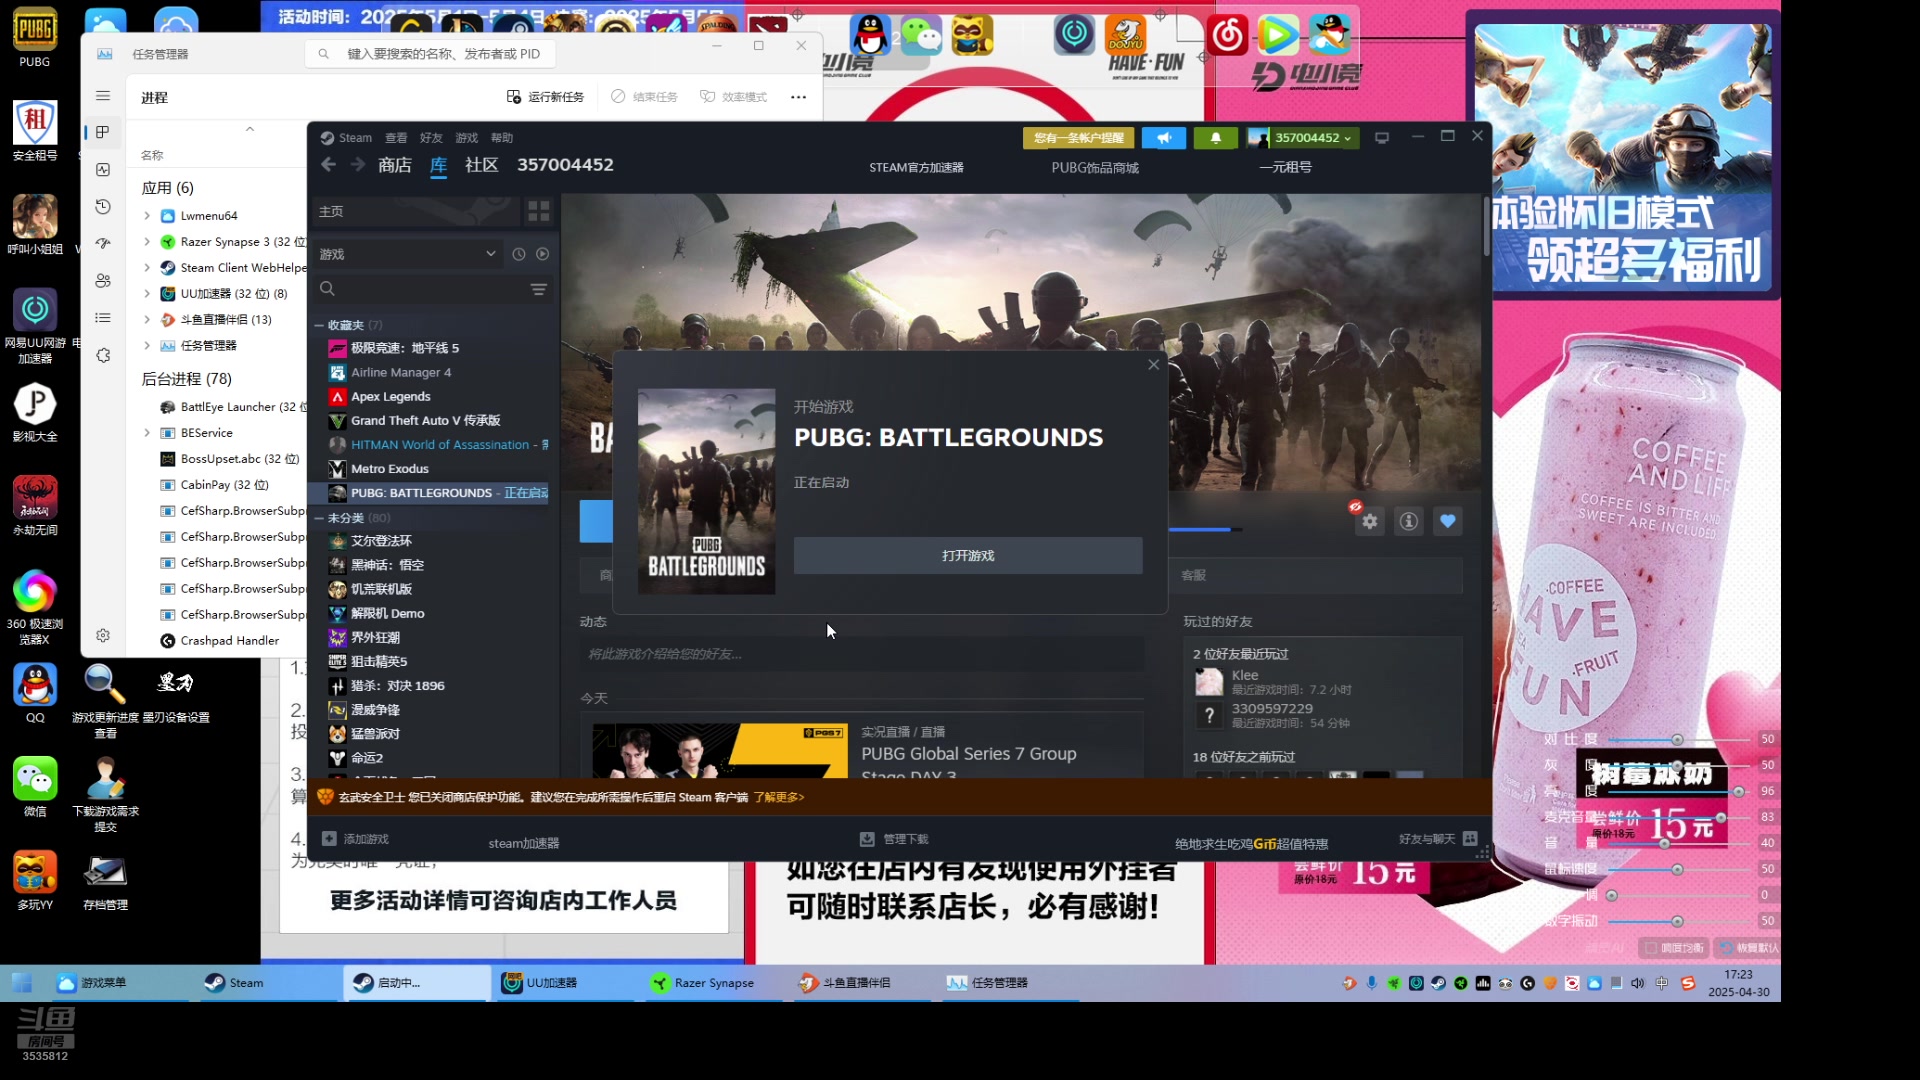Open PUBG game settings gear icon

(1370, 521)
